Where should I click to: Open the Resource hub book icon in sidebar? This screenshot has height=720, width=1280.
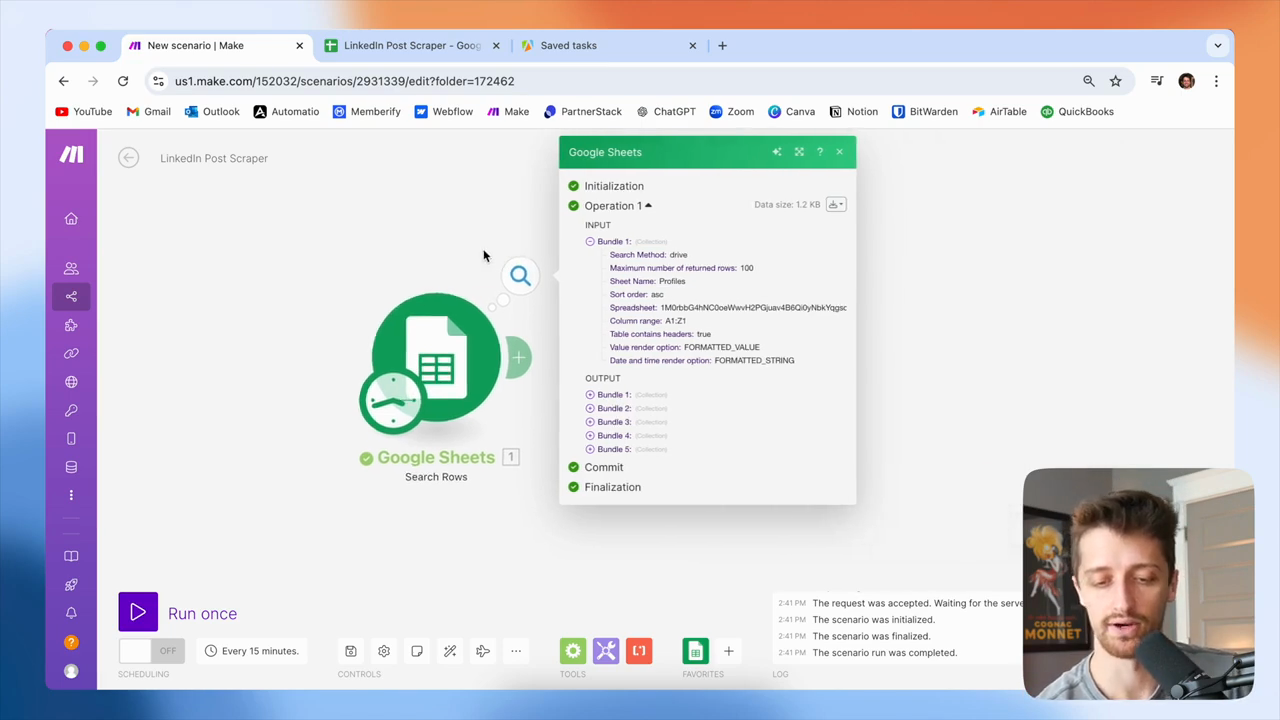pos(71,556)
